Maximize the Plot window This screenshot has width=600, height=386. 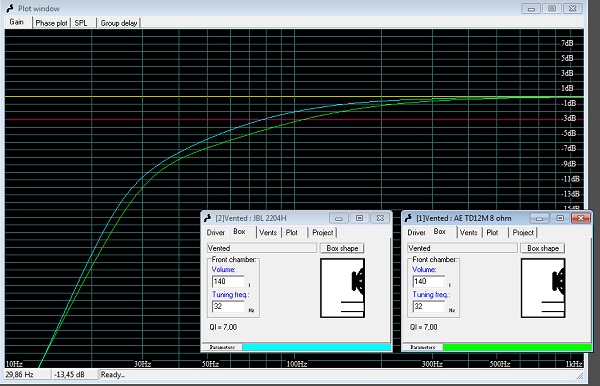coord(552,8)
